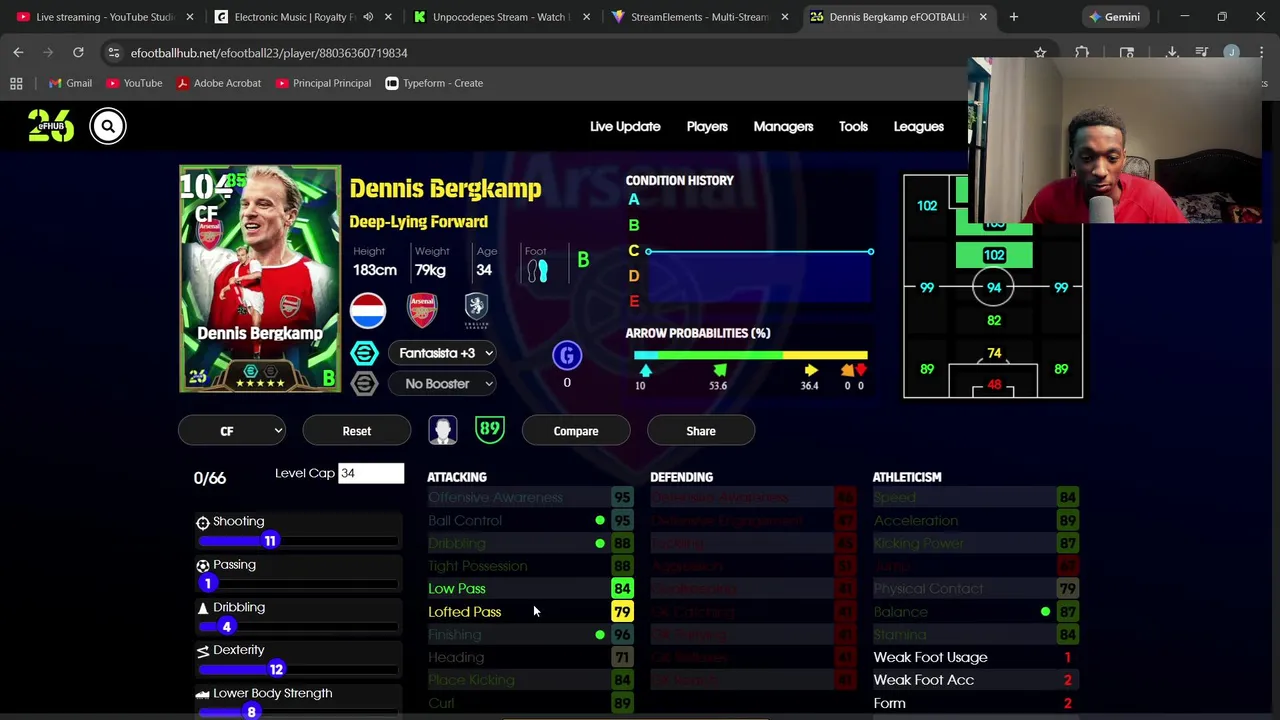1280x720 pixels.
Task: Click the Dribbling slider handle at 4
Action: point(227,627)
